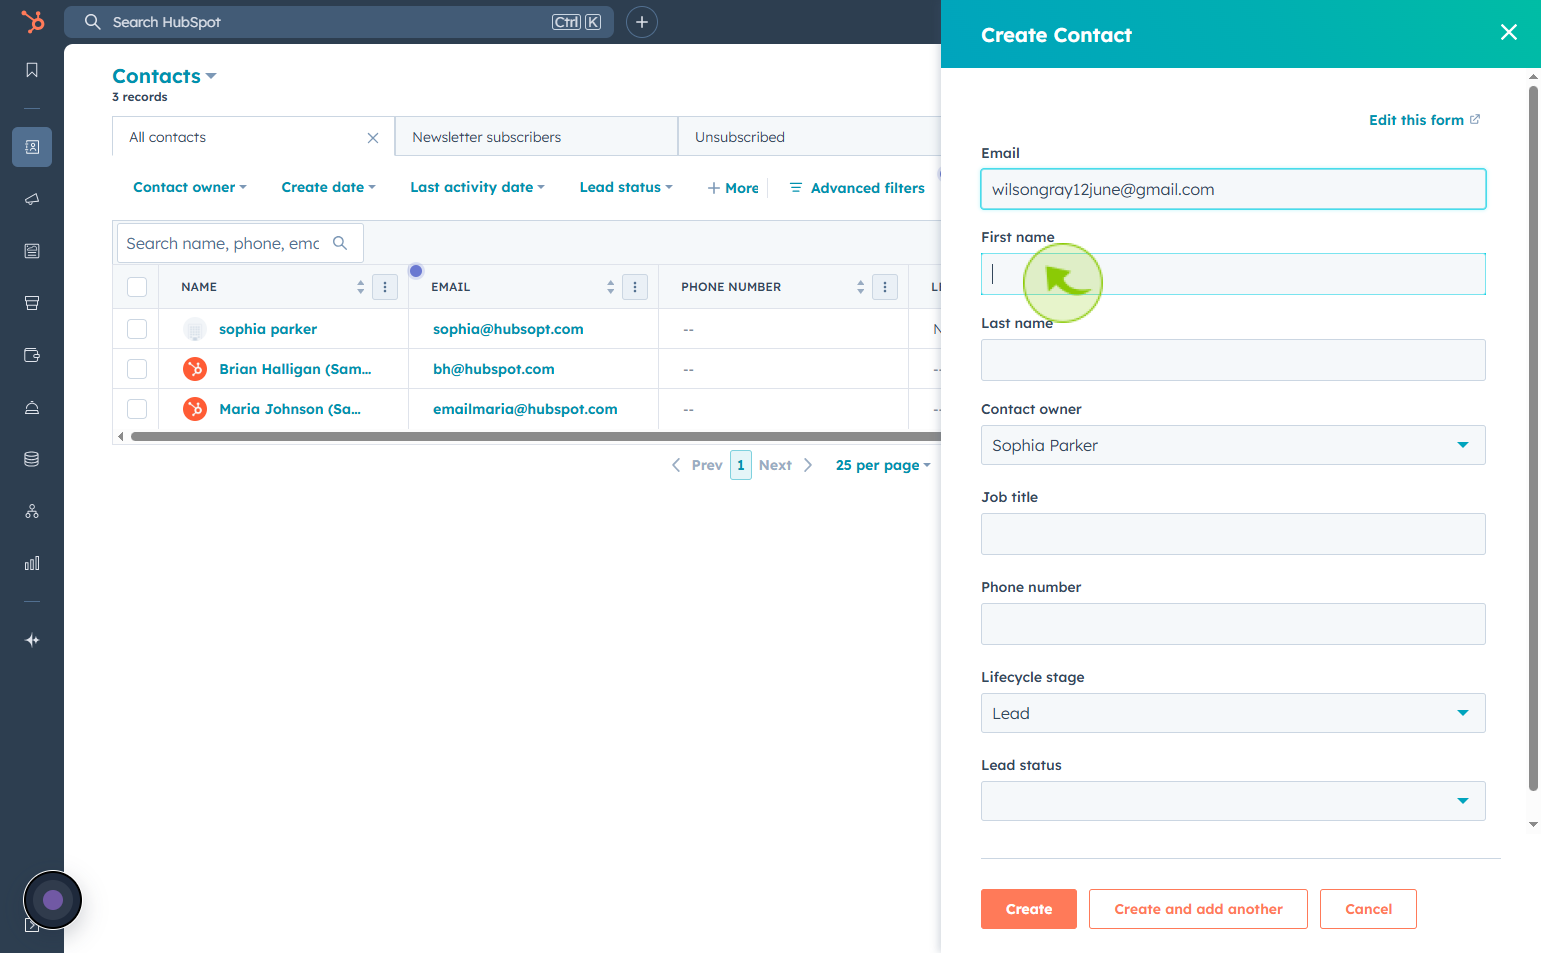Image resolution: width=1541 pixels, height=953 pixels.
Task: Click the Prev pagination button
Action: click(697, 465)
